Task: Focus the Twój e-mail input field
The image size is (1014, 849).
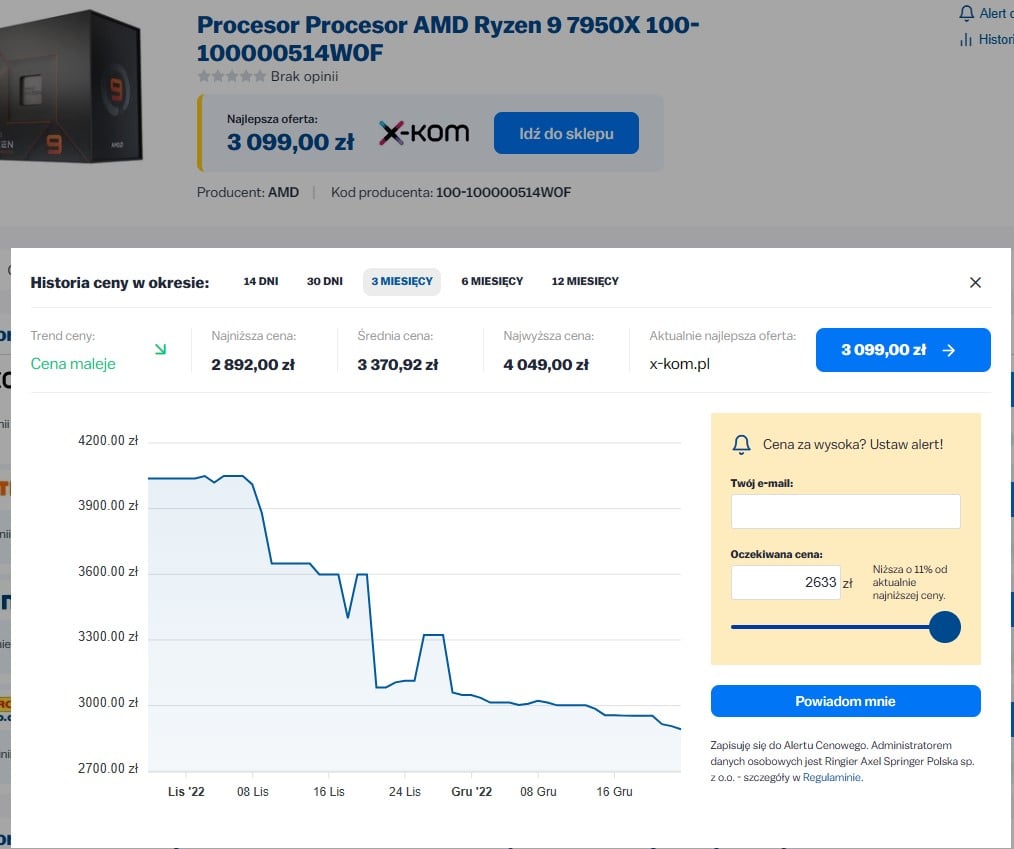Action: click(845, 511)
